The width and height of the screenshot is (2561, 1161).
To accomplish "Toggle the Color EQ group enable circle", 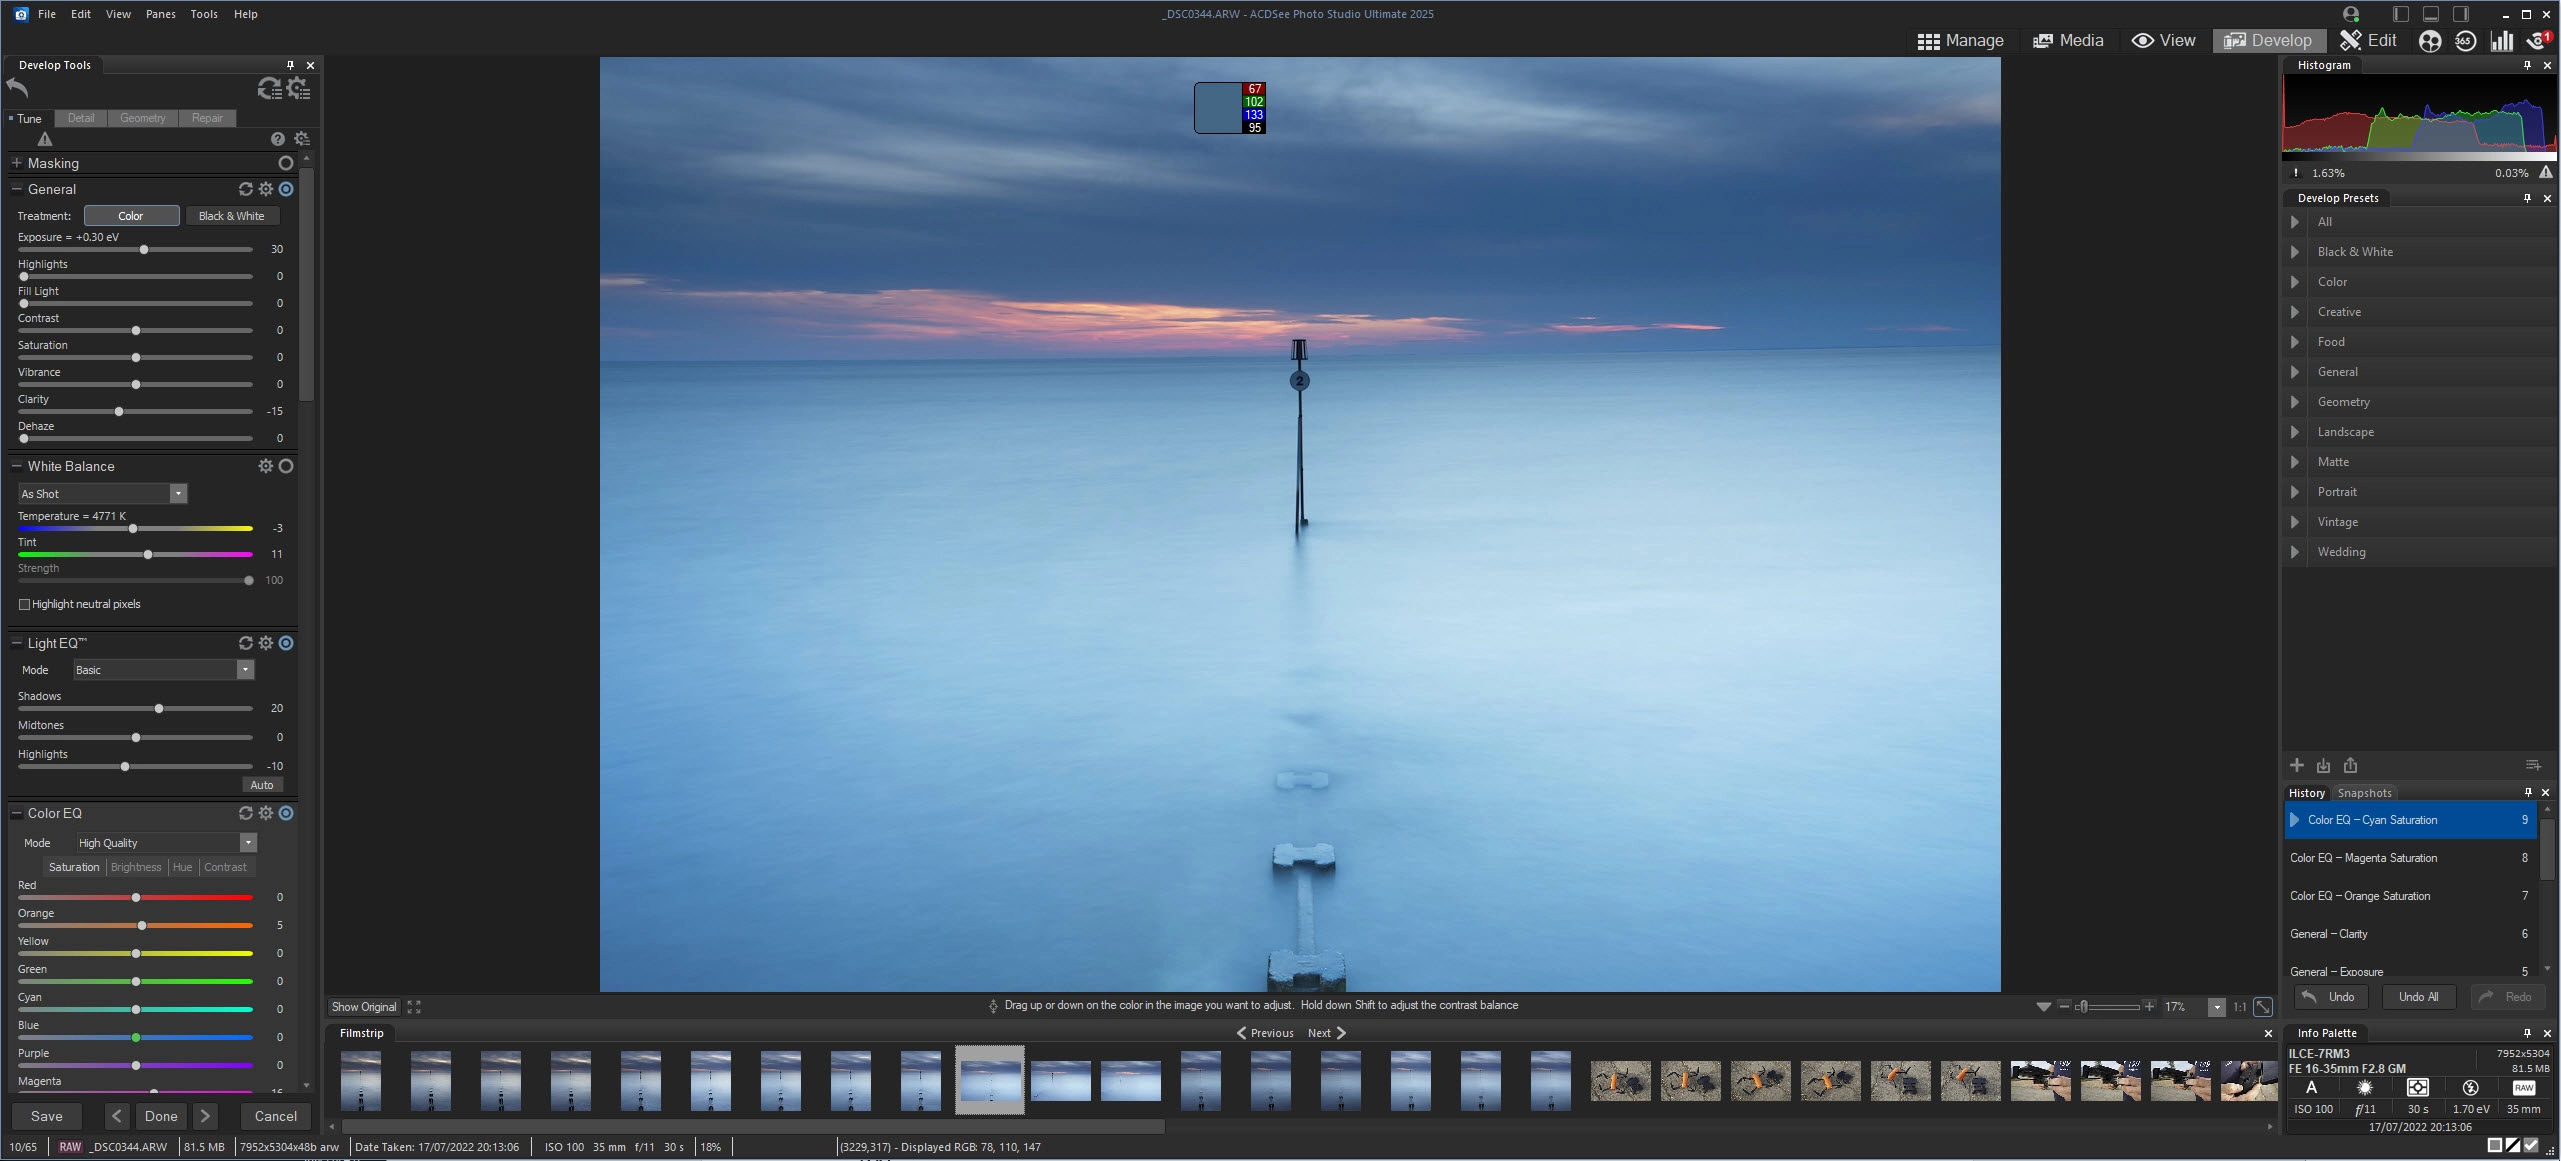I will tap(286, 813).
